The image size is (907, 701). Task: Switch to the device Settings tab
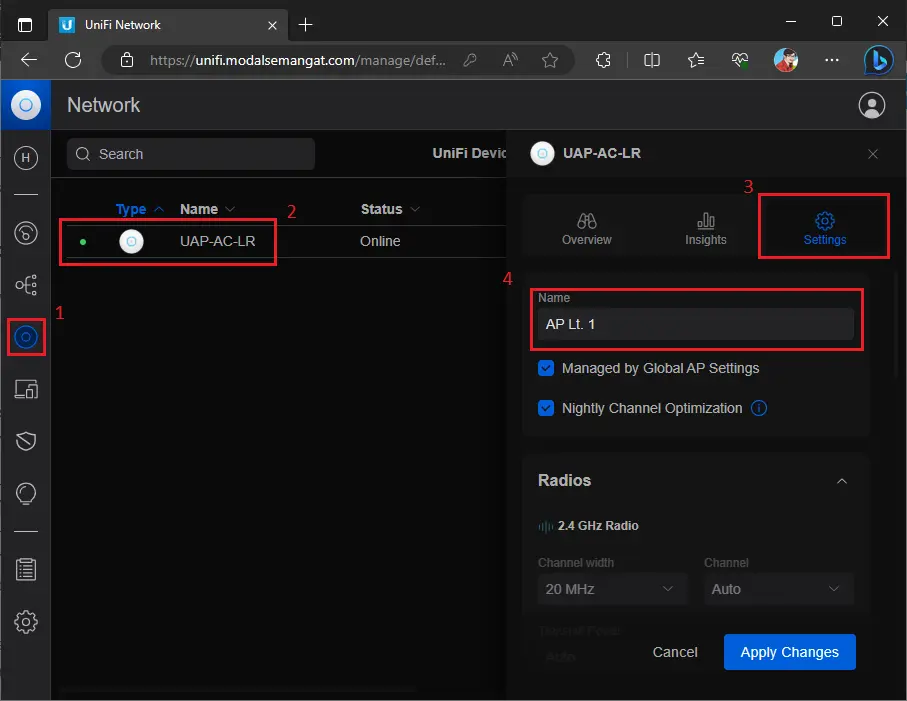click(x=824, y=229)
